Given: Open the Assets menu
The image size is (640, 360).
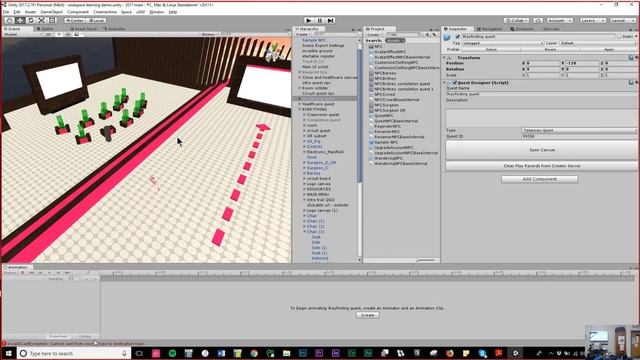Looking at the screenshot, I should pyautogui.click(x=30, y=12).
